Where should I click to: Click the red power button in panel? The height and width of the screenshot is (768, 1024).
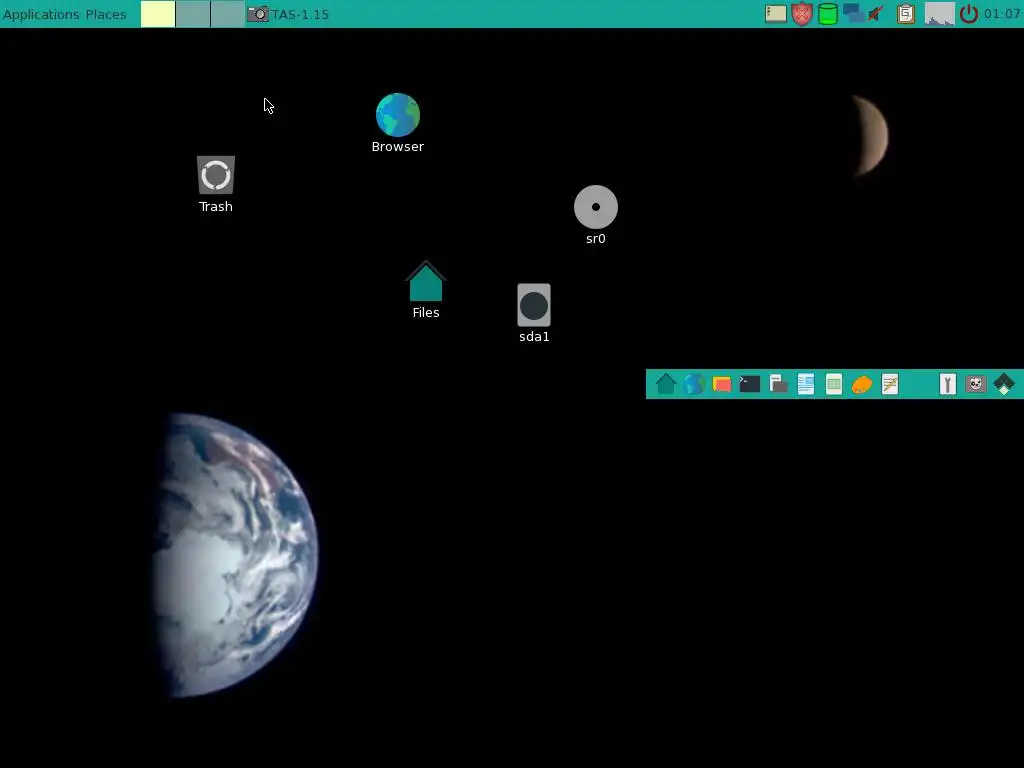pos(968,14)
